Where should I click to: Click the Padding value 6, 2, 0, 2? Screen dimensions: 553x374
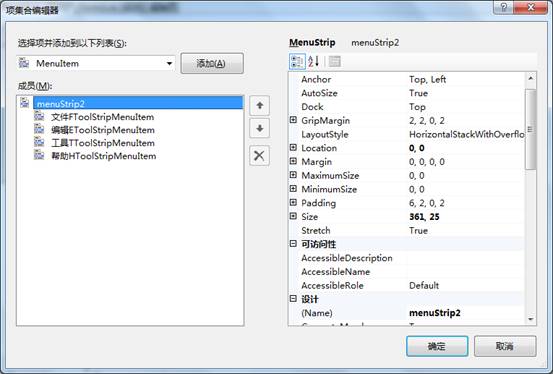(427, 203)
